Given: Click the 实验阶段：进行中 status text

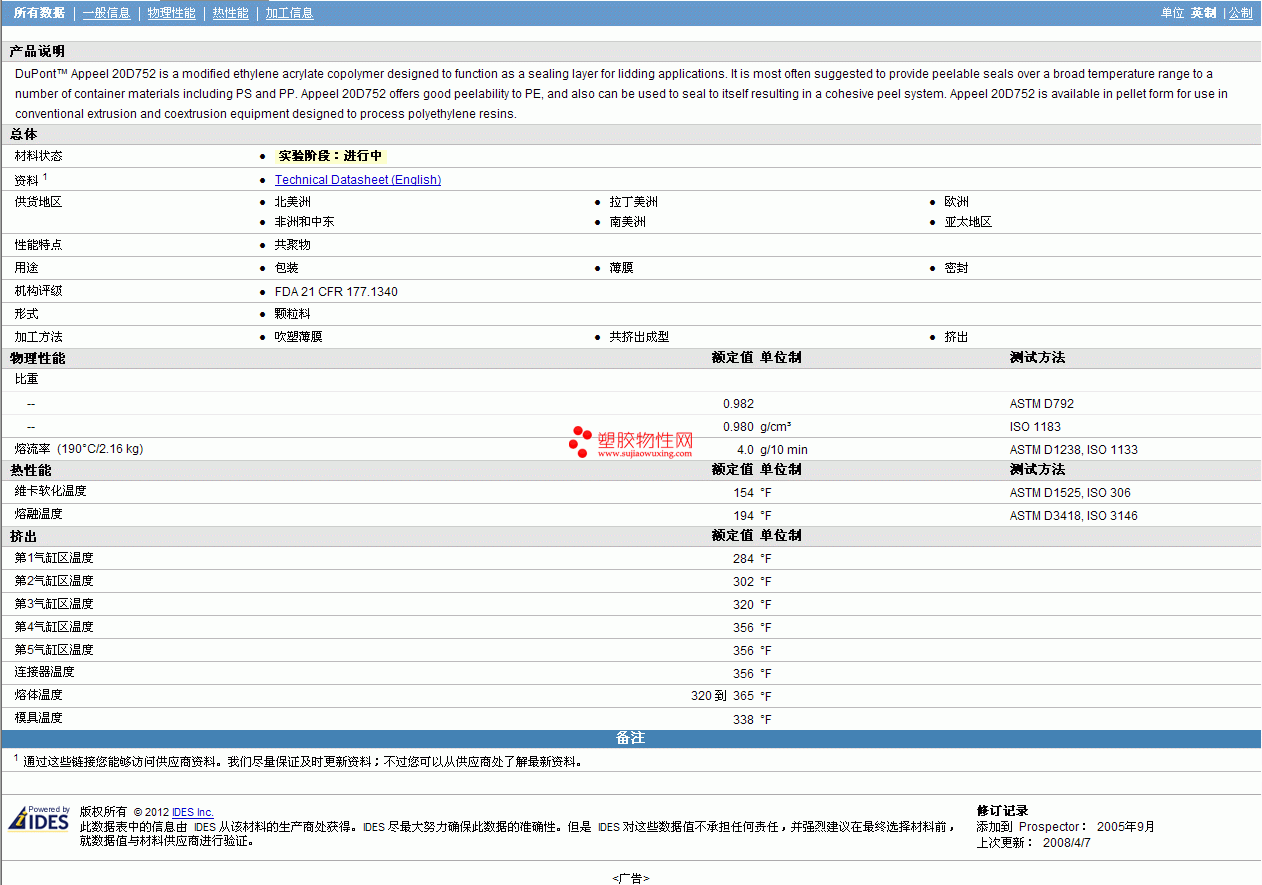Looking at the screenshot, I should click(330, 156).
